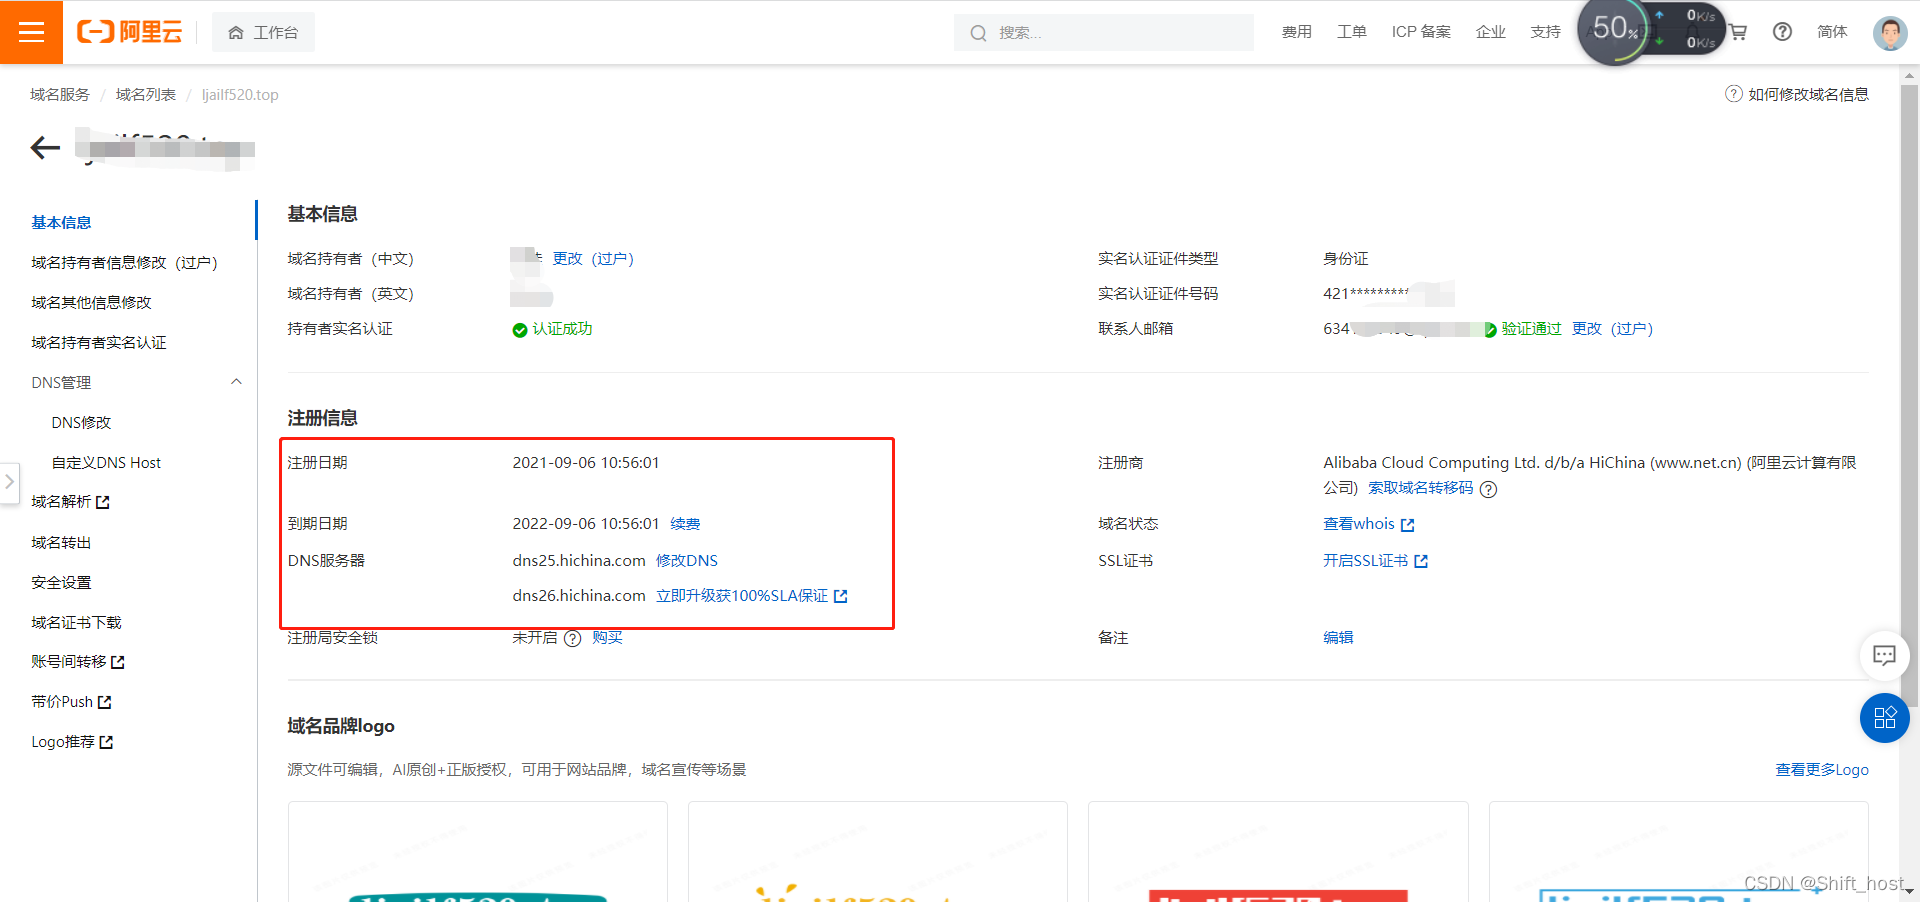Open 如何修改域名信息 help link
Viewport: 1920px width, 902px height.
[1797, 94]
